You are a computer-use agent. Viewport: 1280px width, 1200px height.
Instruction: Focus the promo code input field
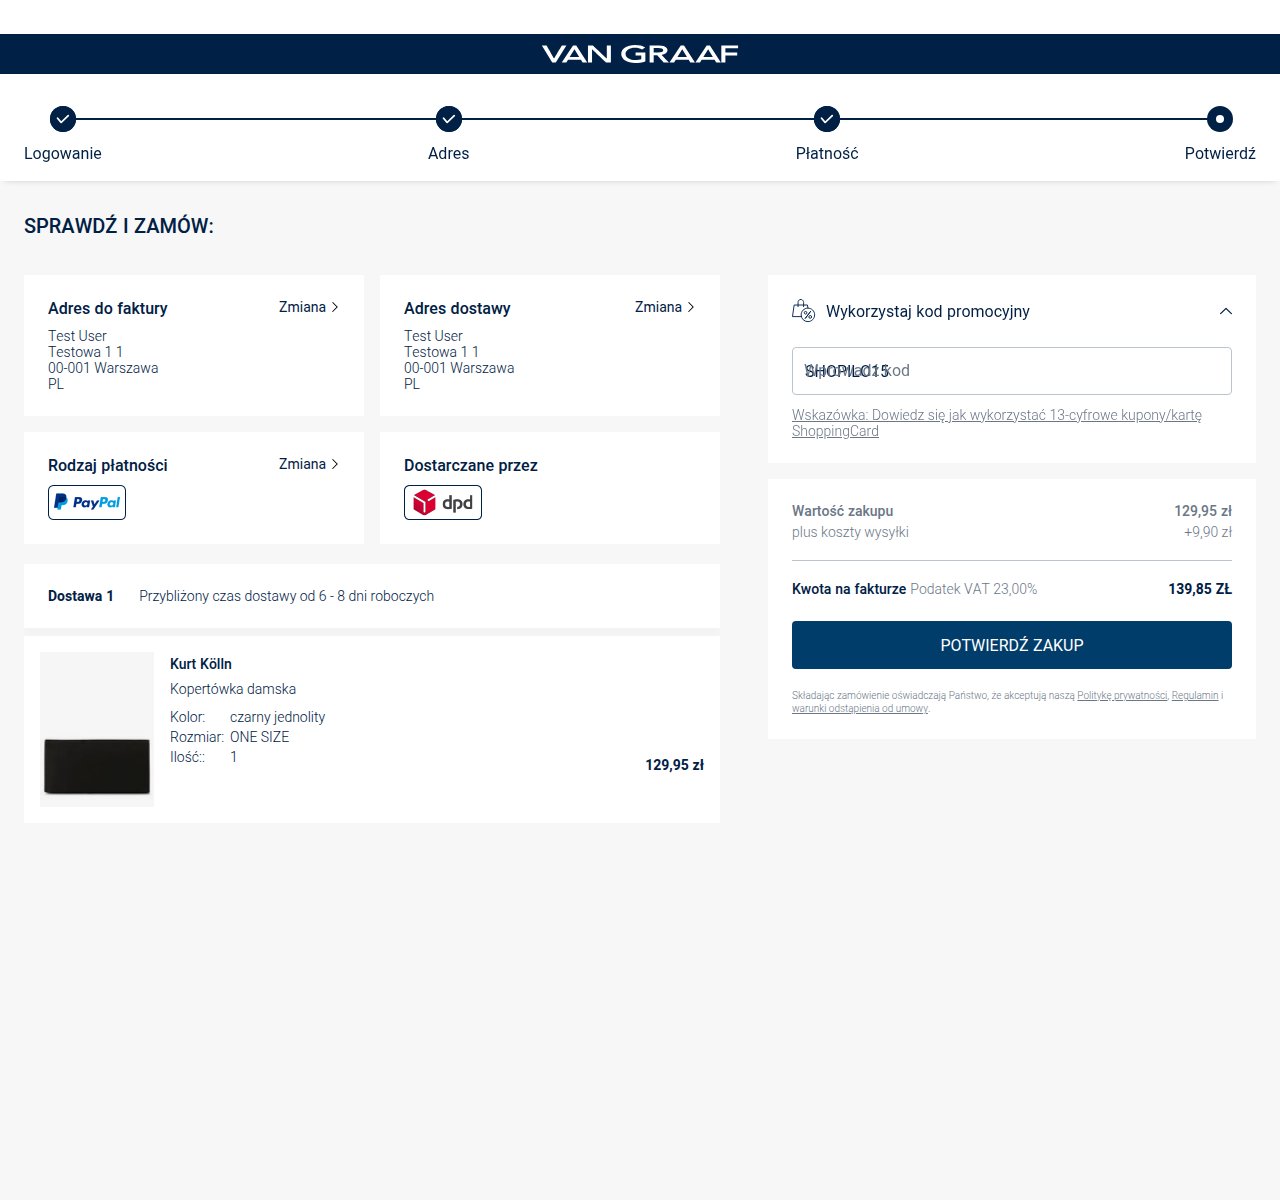1012,371
